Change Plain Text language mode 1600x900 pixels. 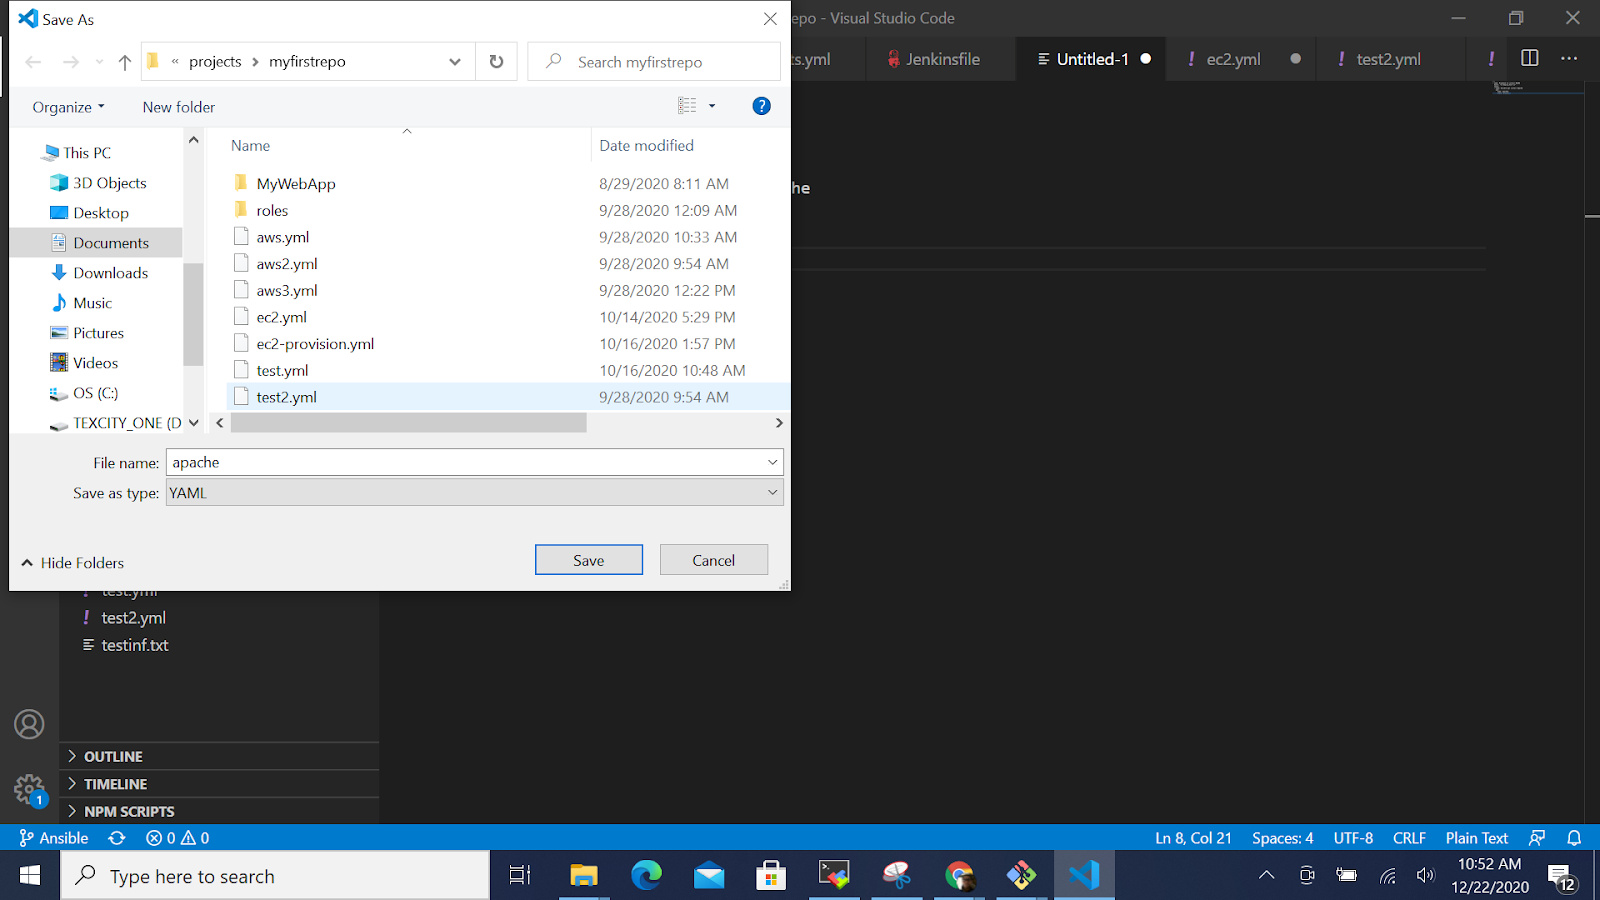click(1476, 838)
